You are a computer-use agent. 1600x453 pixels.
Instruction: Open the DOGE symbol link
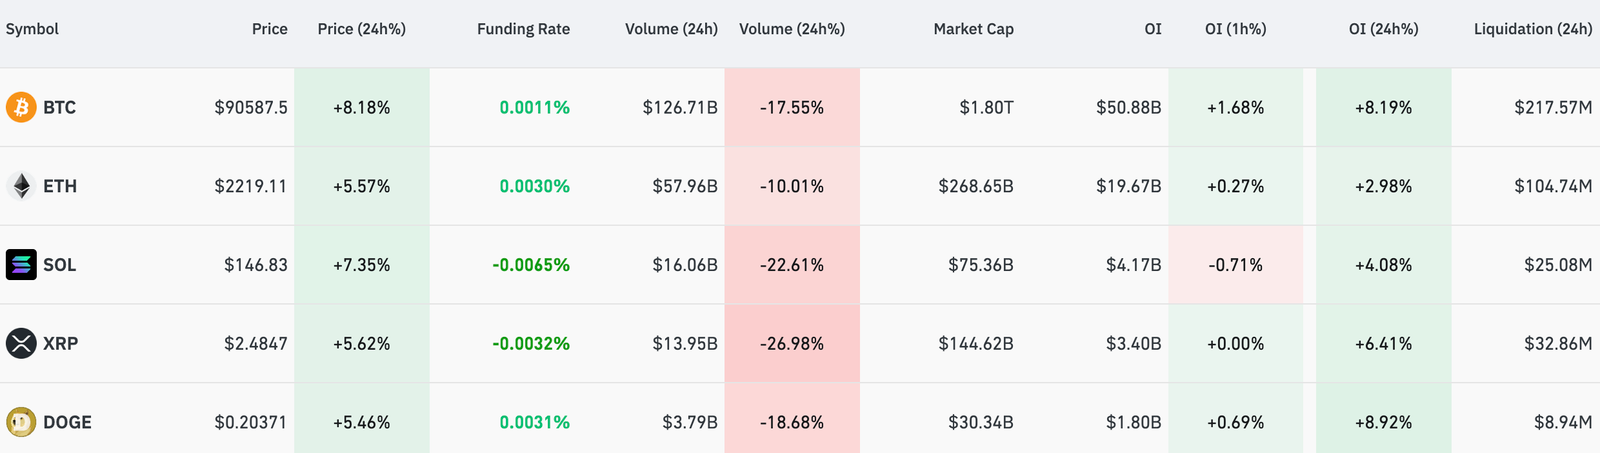click(67, 422)
